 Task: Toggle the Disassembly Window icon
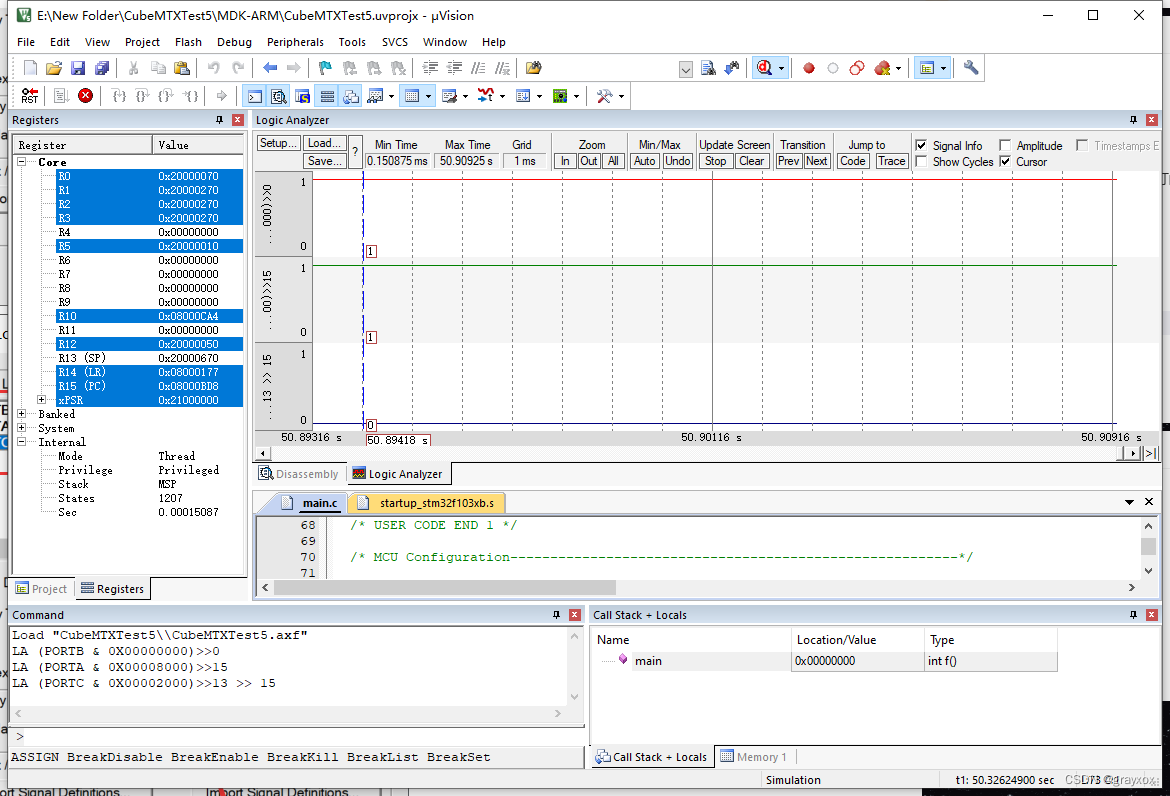(278, 95)
